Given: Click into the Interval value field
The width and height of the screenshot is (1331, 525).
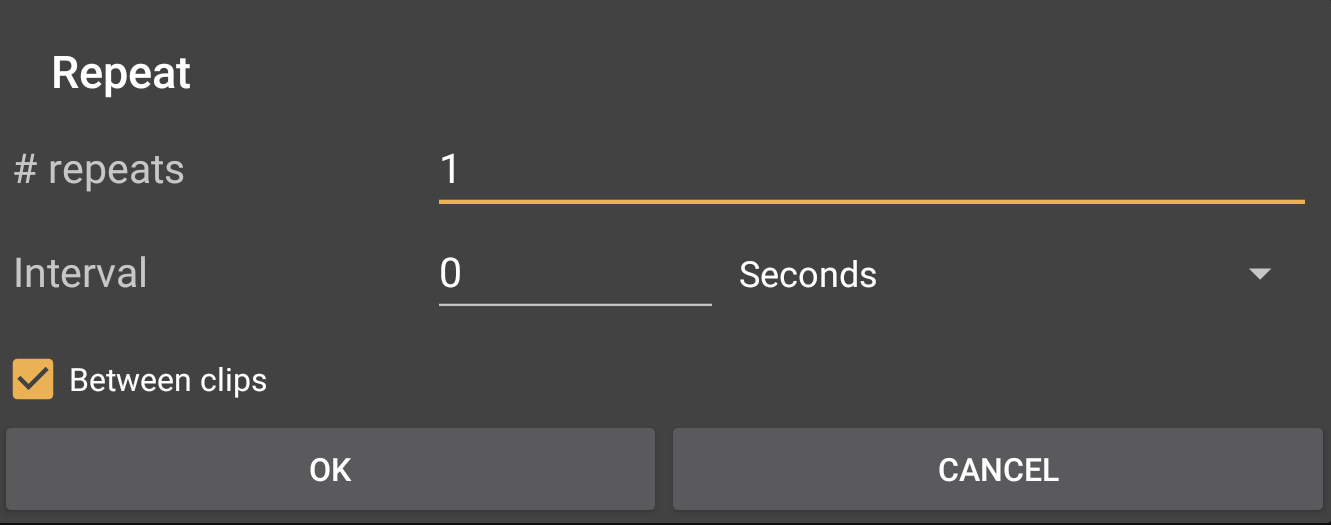Looking at the screenshot, I should 575,274.
